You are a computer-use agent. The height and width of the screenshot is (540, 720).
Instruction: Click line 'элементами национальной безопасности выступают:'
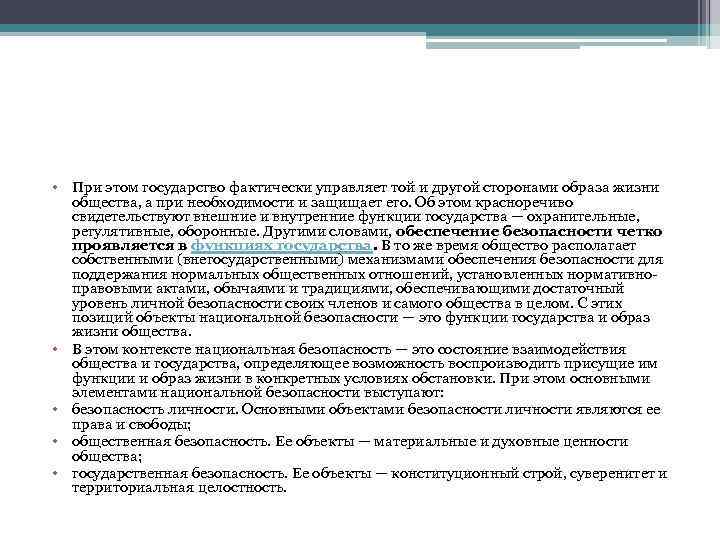[258, 393]
